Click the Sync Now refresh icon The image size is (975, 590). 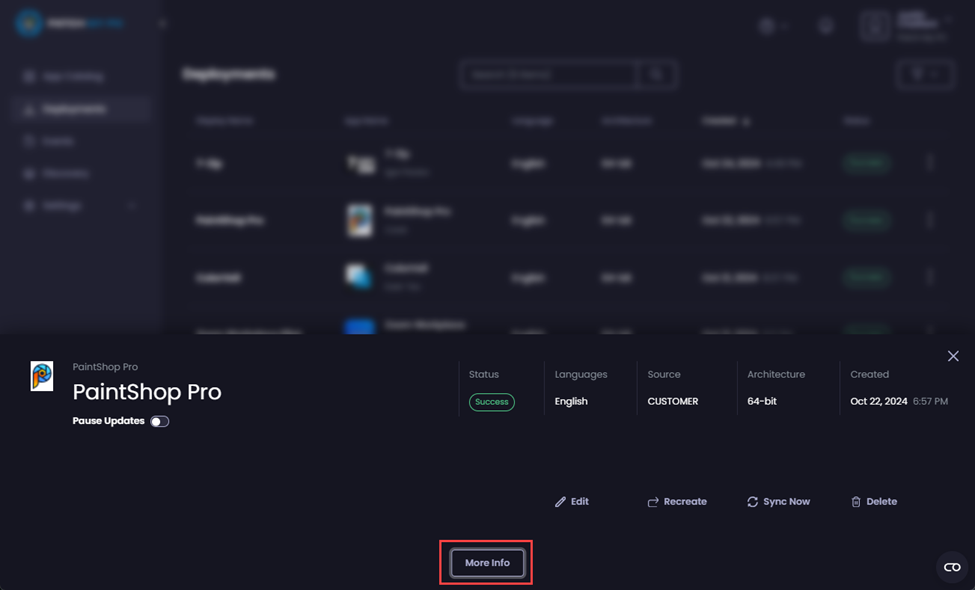[752, 501]
